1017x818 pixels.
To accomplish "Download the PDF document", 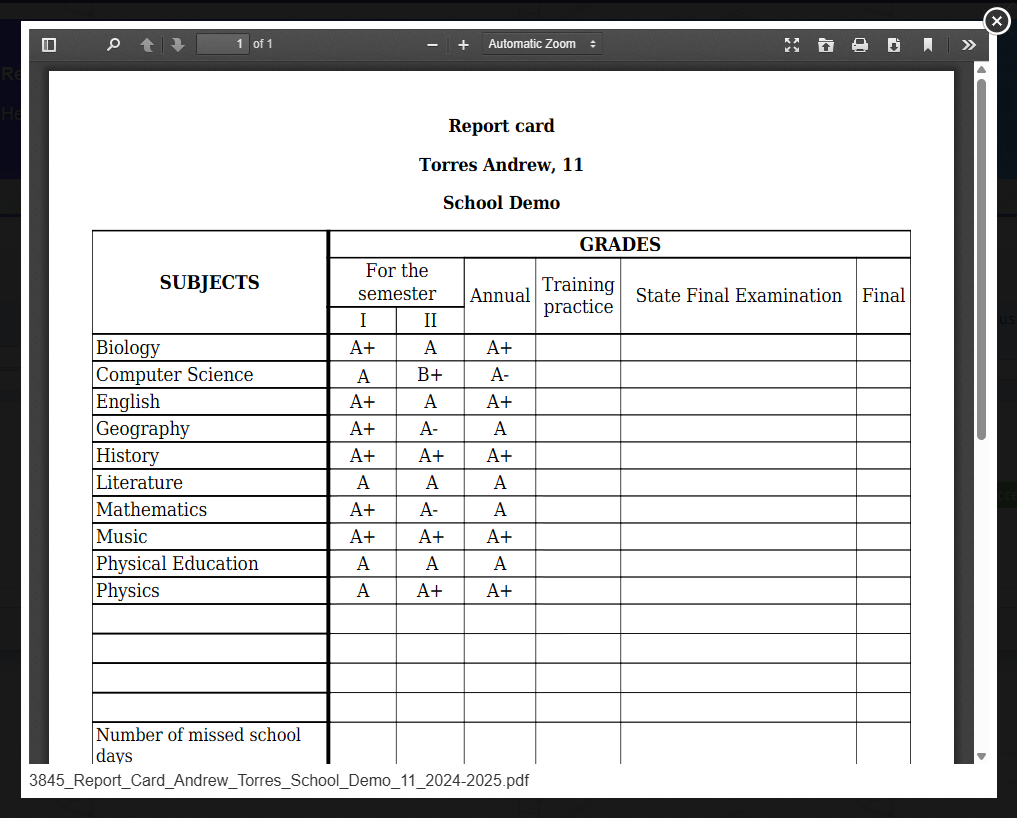I will coord(894,45).
